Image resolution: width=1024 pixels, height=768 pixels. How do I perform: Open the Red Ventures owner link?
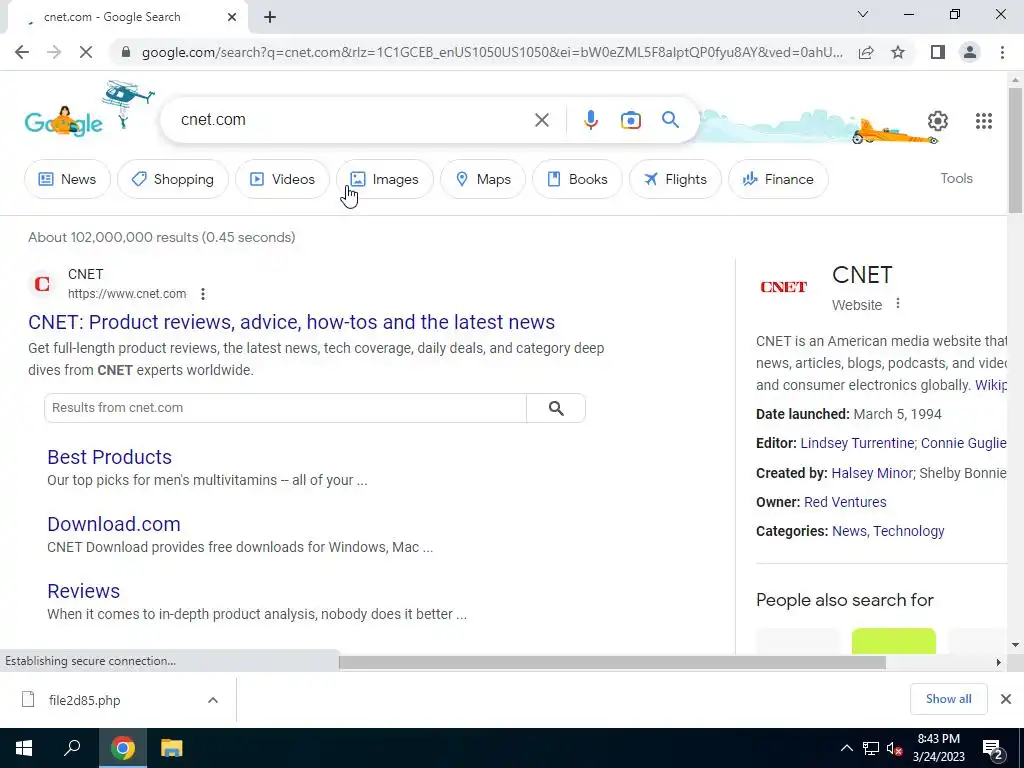(x=845, y=502)
